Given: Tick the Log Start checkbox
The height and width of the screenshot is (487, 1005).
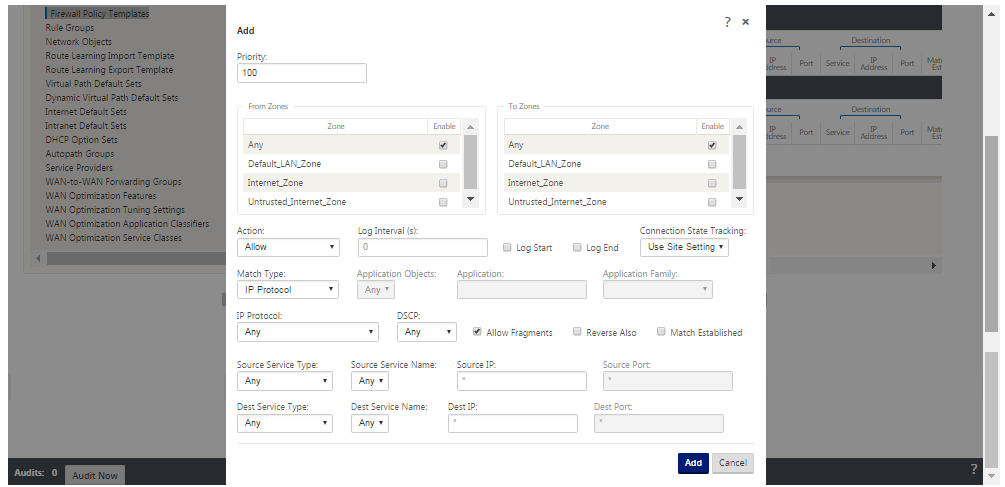Looking at the screenshot, I should tap(507, 247).
